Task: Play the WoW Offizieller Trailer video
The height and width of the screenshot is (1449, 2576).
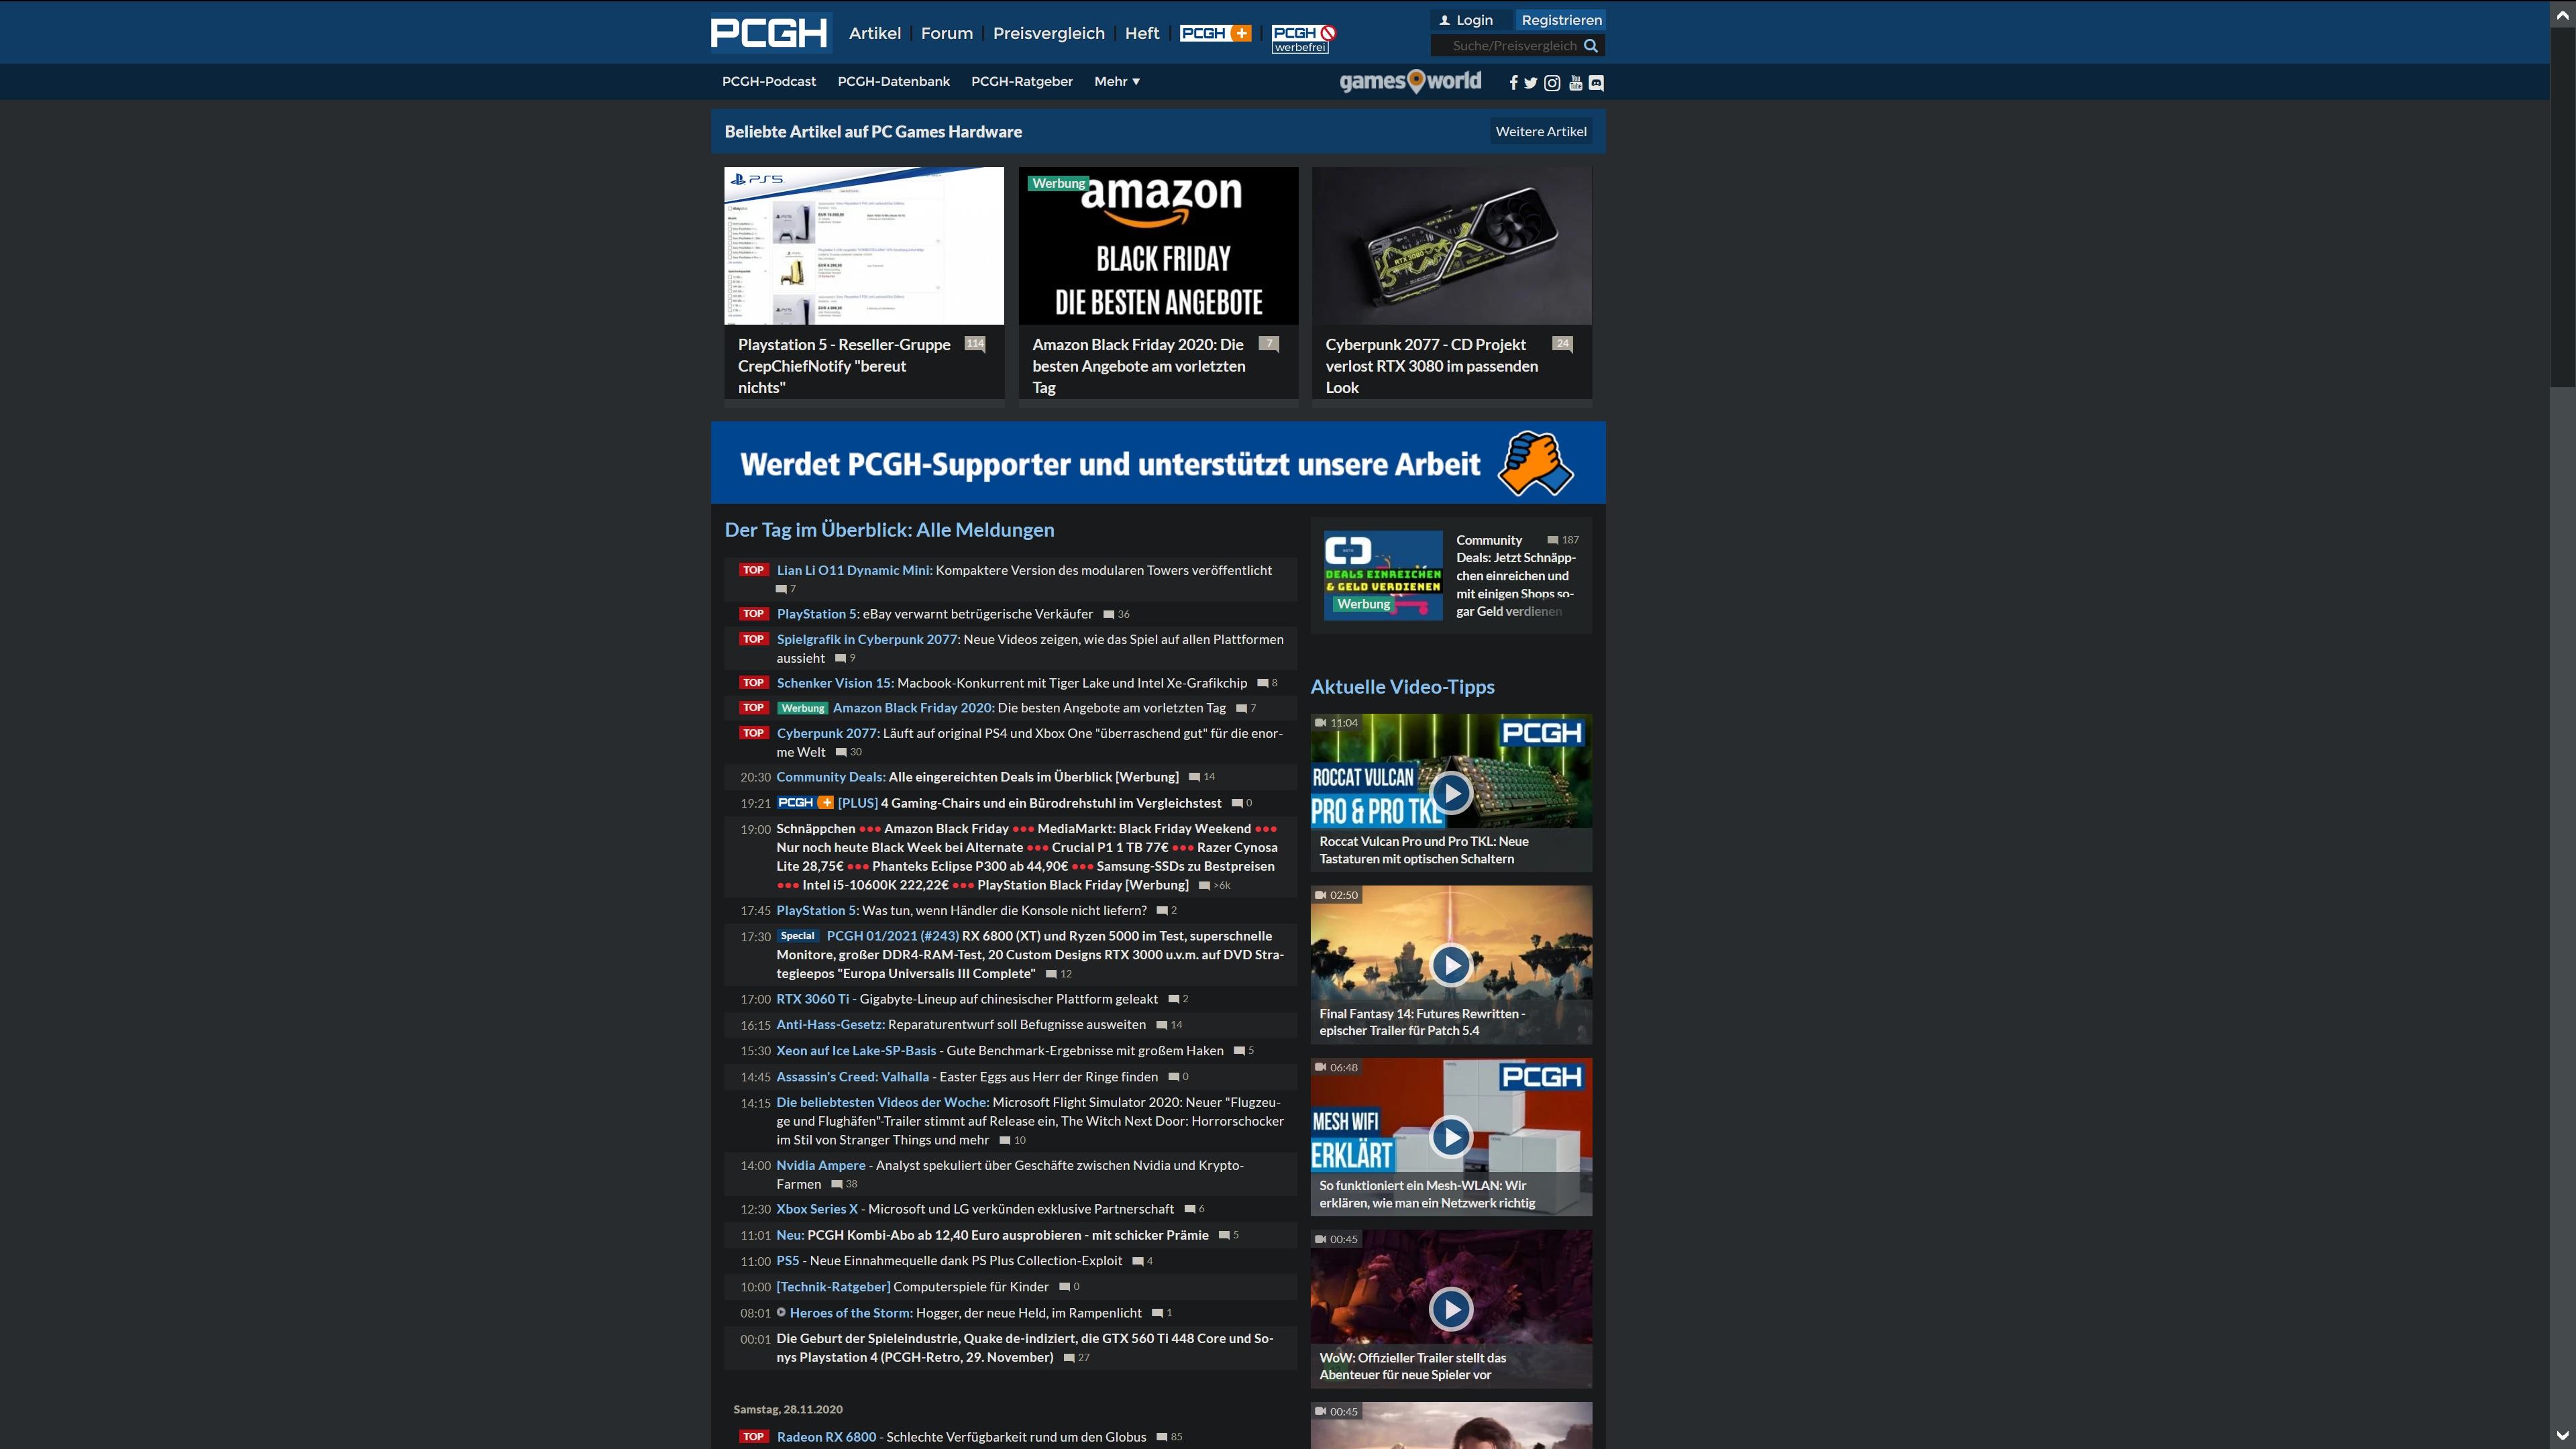Action: tap(1451, 1309)
